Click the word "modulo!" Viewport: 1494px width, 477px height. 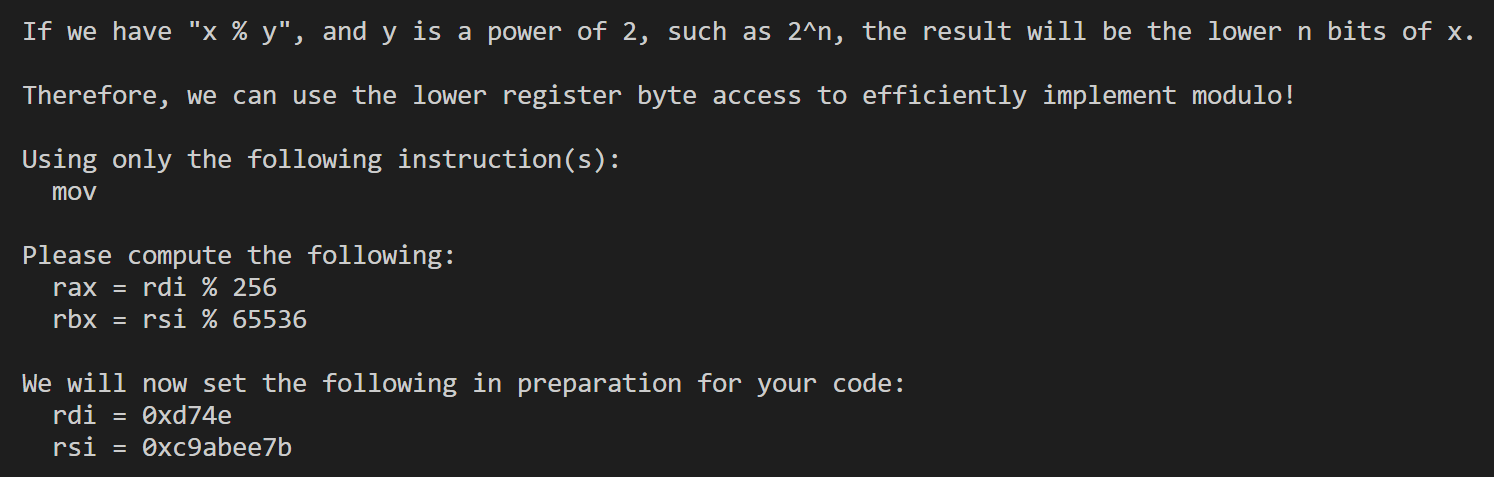(x=1243, y=96)
